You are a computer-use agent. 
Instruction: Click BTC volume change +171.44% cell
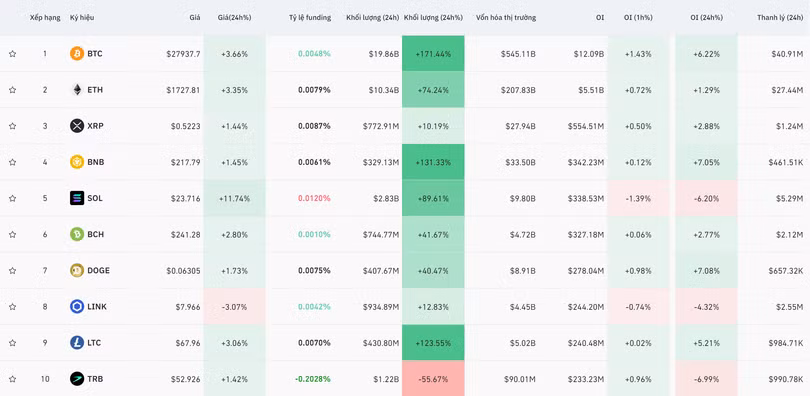tap(433, 54)
